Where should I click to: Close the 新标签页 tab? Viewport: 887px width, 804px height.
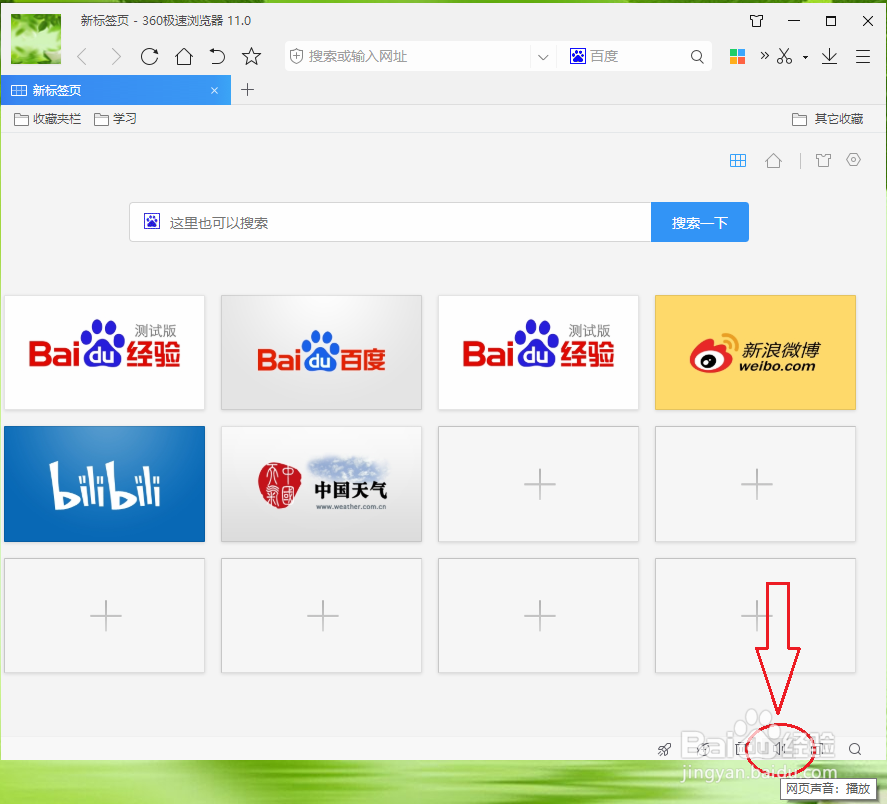point(214,91)
